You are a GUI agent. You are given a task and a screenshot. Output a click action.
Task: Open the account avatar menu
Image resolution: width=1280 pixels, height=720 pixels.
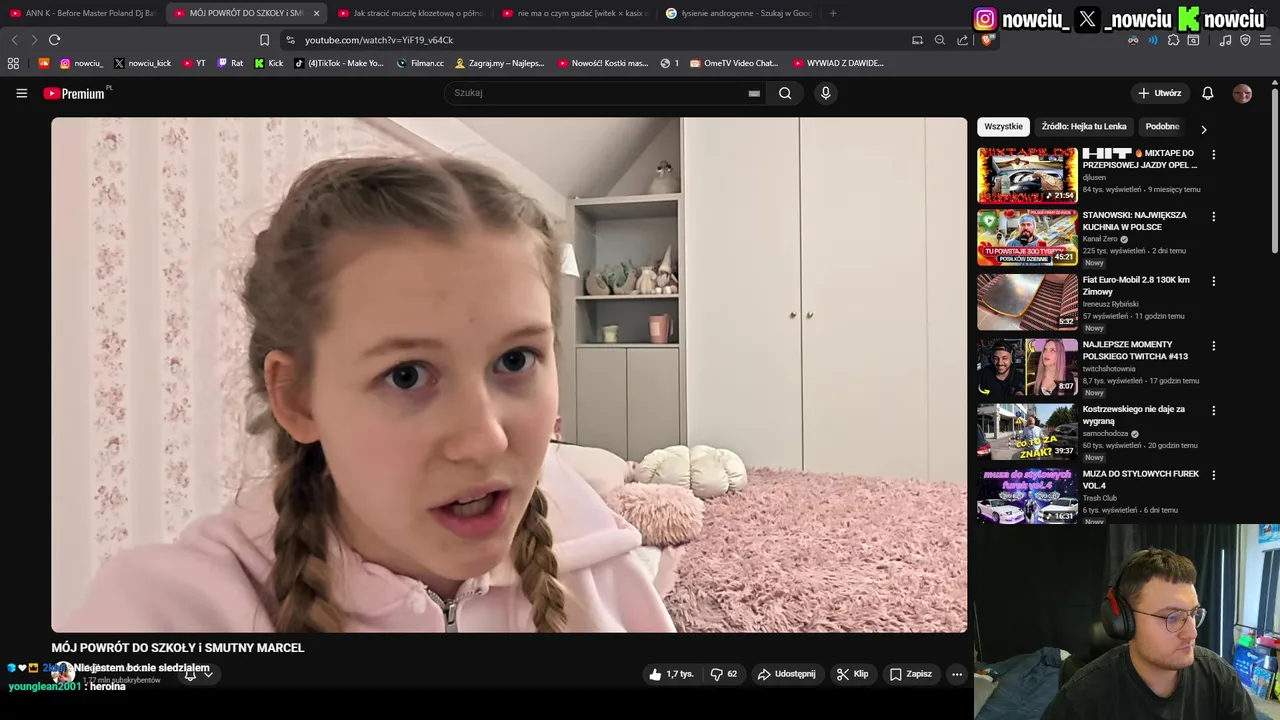pyautogui.click(x=1242, y=93)
